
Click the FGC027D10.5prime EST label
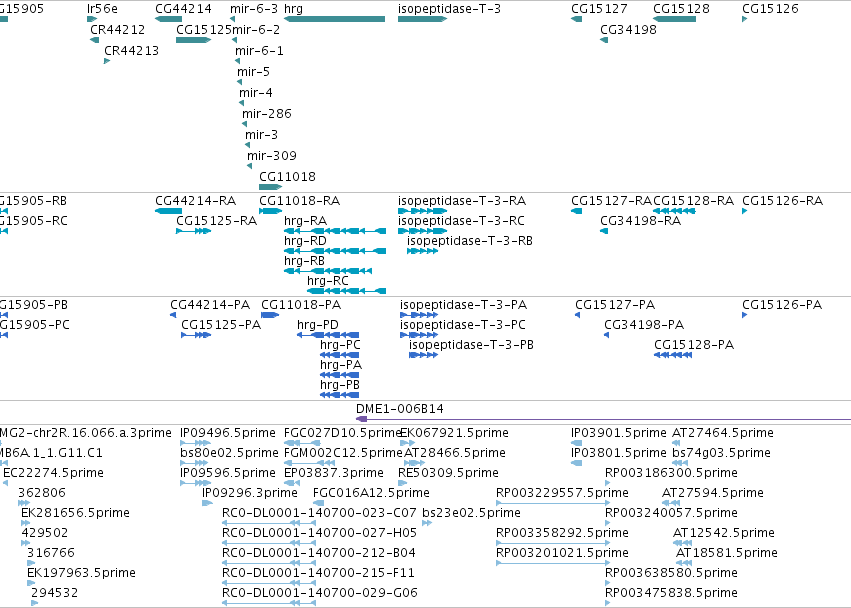[x=342, y=433]
